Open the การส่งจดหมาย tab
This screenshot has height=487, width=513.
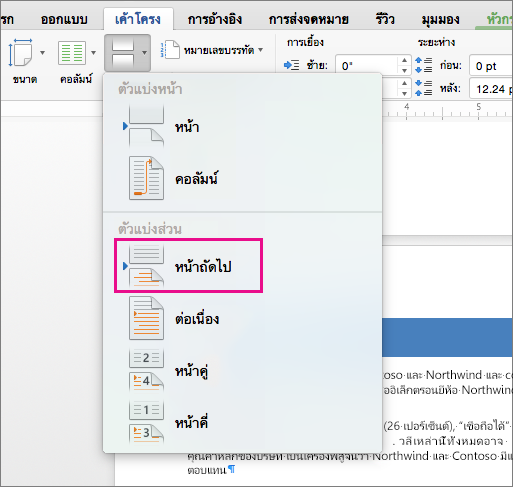[x=309, y=19]
